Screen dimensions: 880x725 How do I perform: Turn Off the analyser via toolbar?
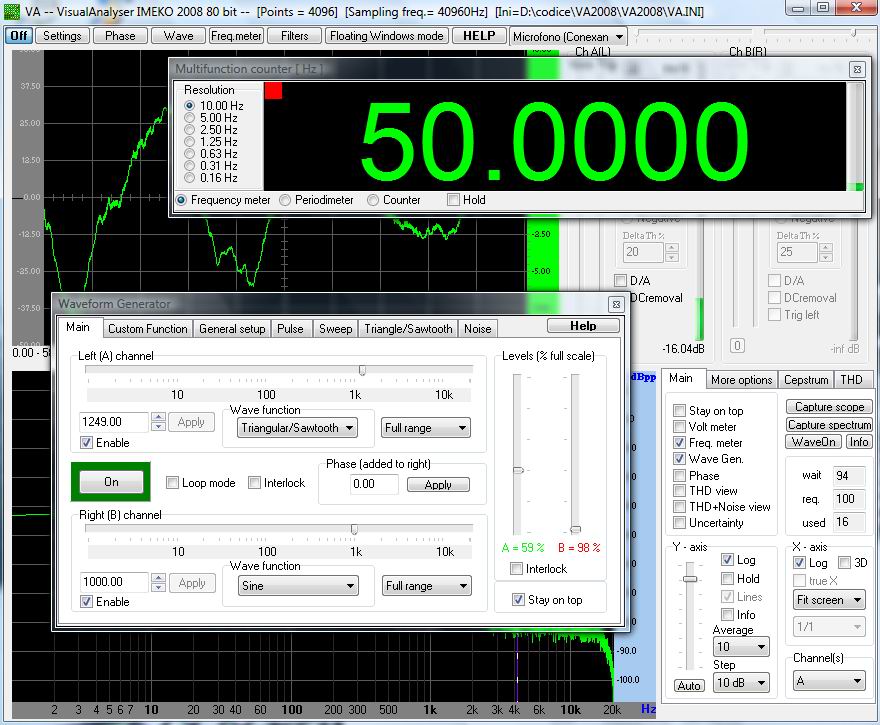[18, 35]
